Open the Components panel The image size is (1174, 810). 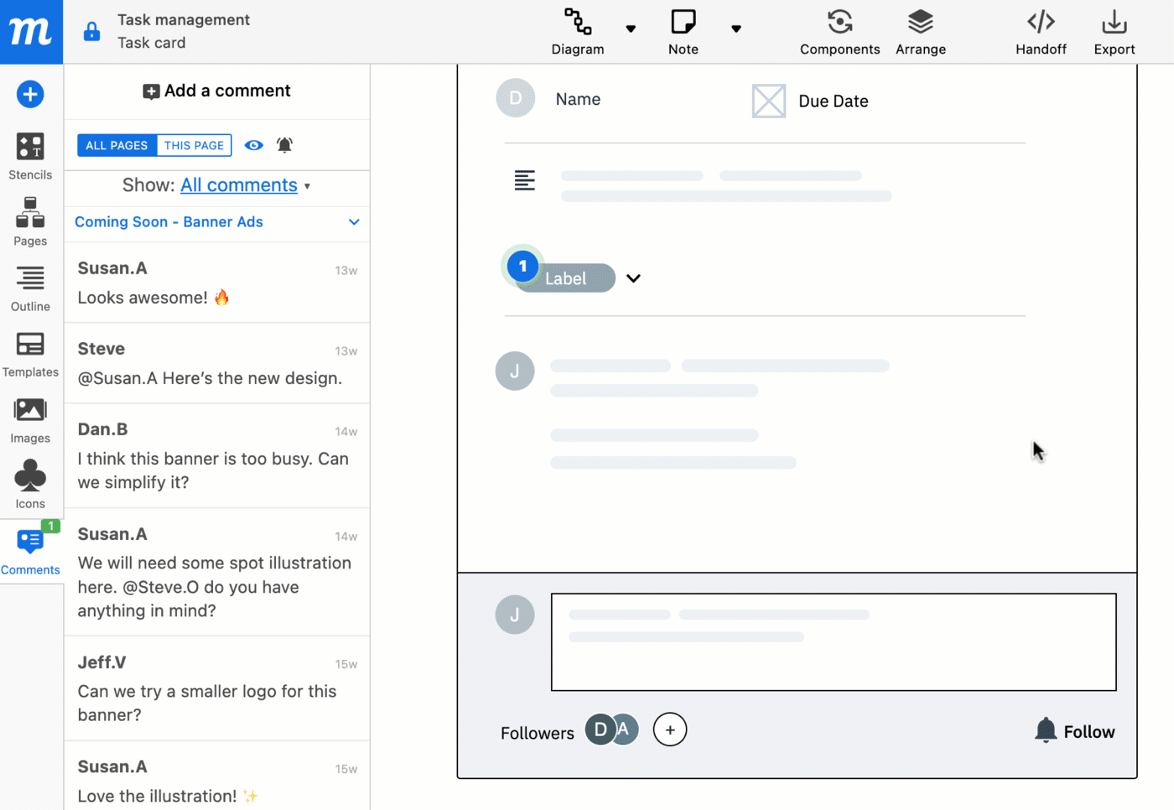(x=840, y=32)
